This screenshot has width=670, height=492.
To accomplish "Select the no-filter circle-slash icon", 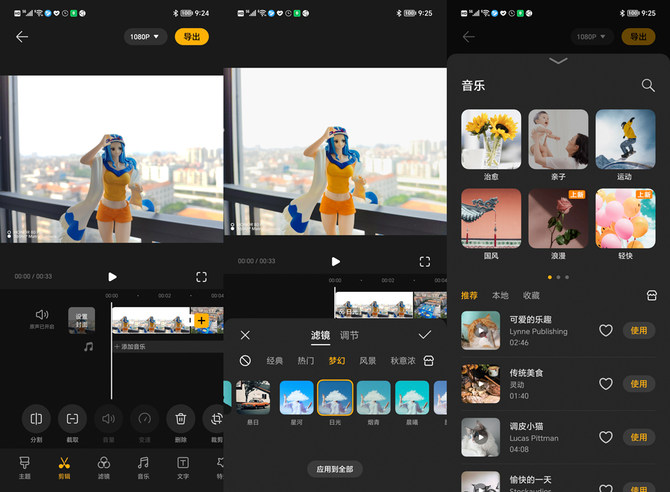I will (x=245, y=361).
